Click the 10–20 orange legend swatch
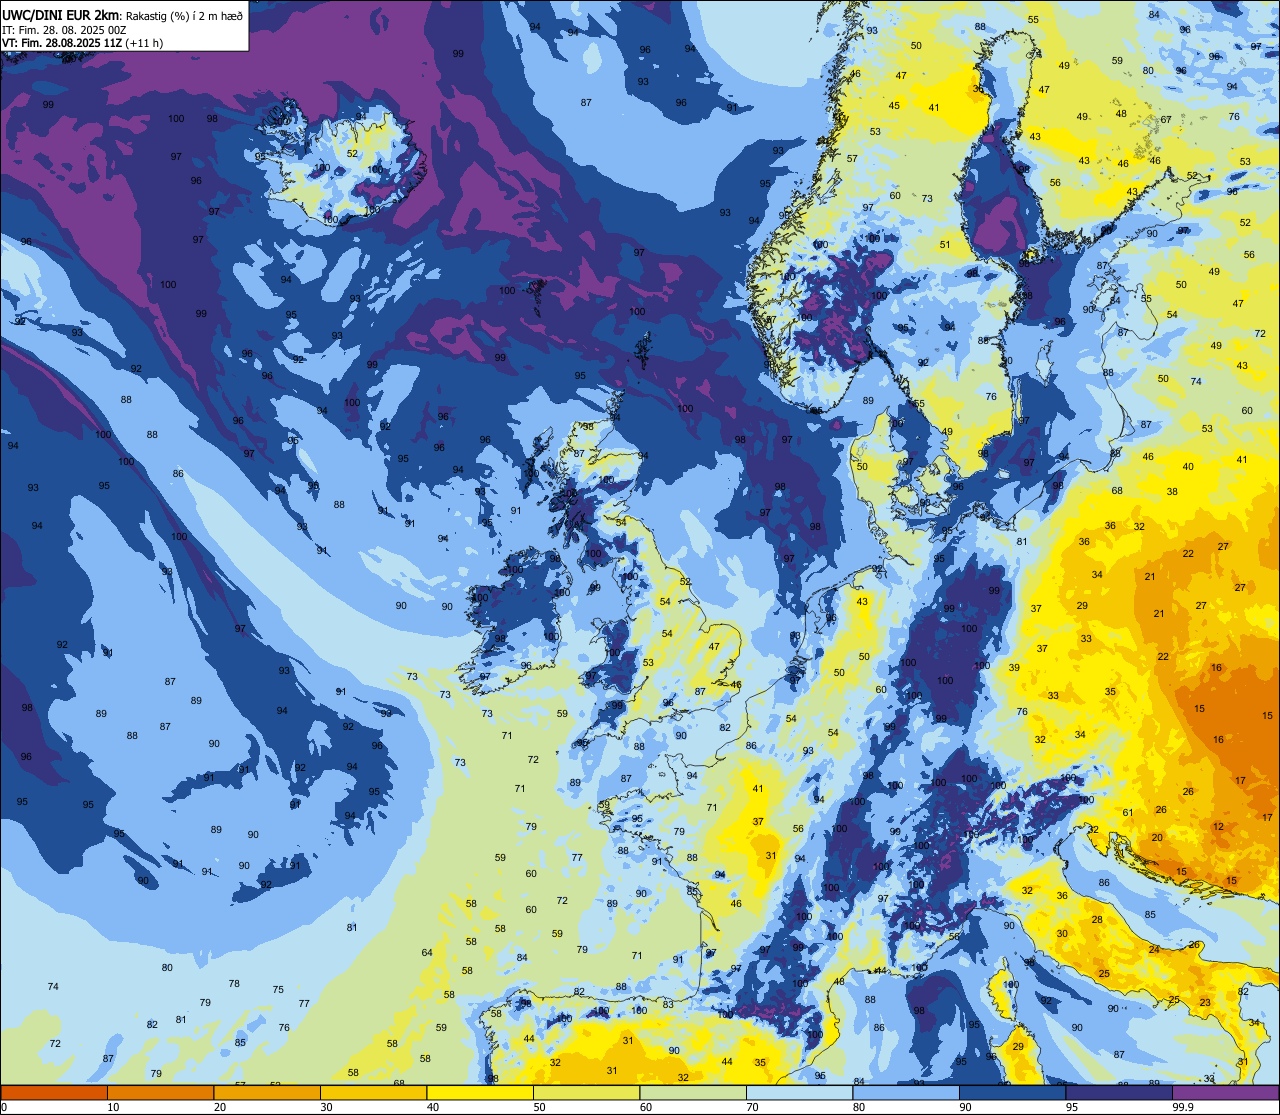1280x1115 pixels. pos(160,1092)
